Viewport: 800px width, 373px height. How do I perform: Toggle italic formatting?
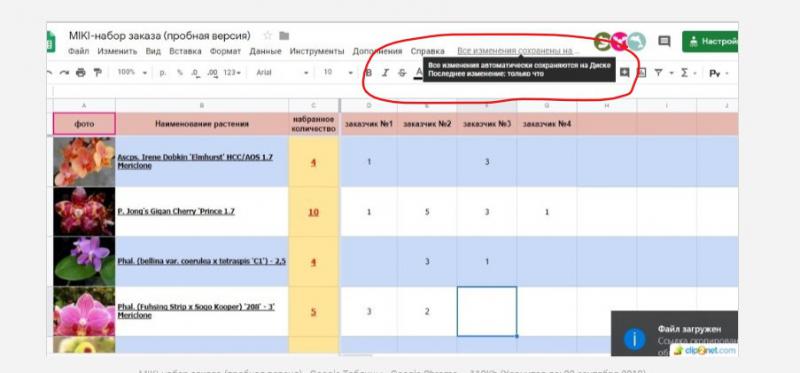click(x=386, y=73)
